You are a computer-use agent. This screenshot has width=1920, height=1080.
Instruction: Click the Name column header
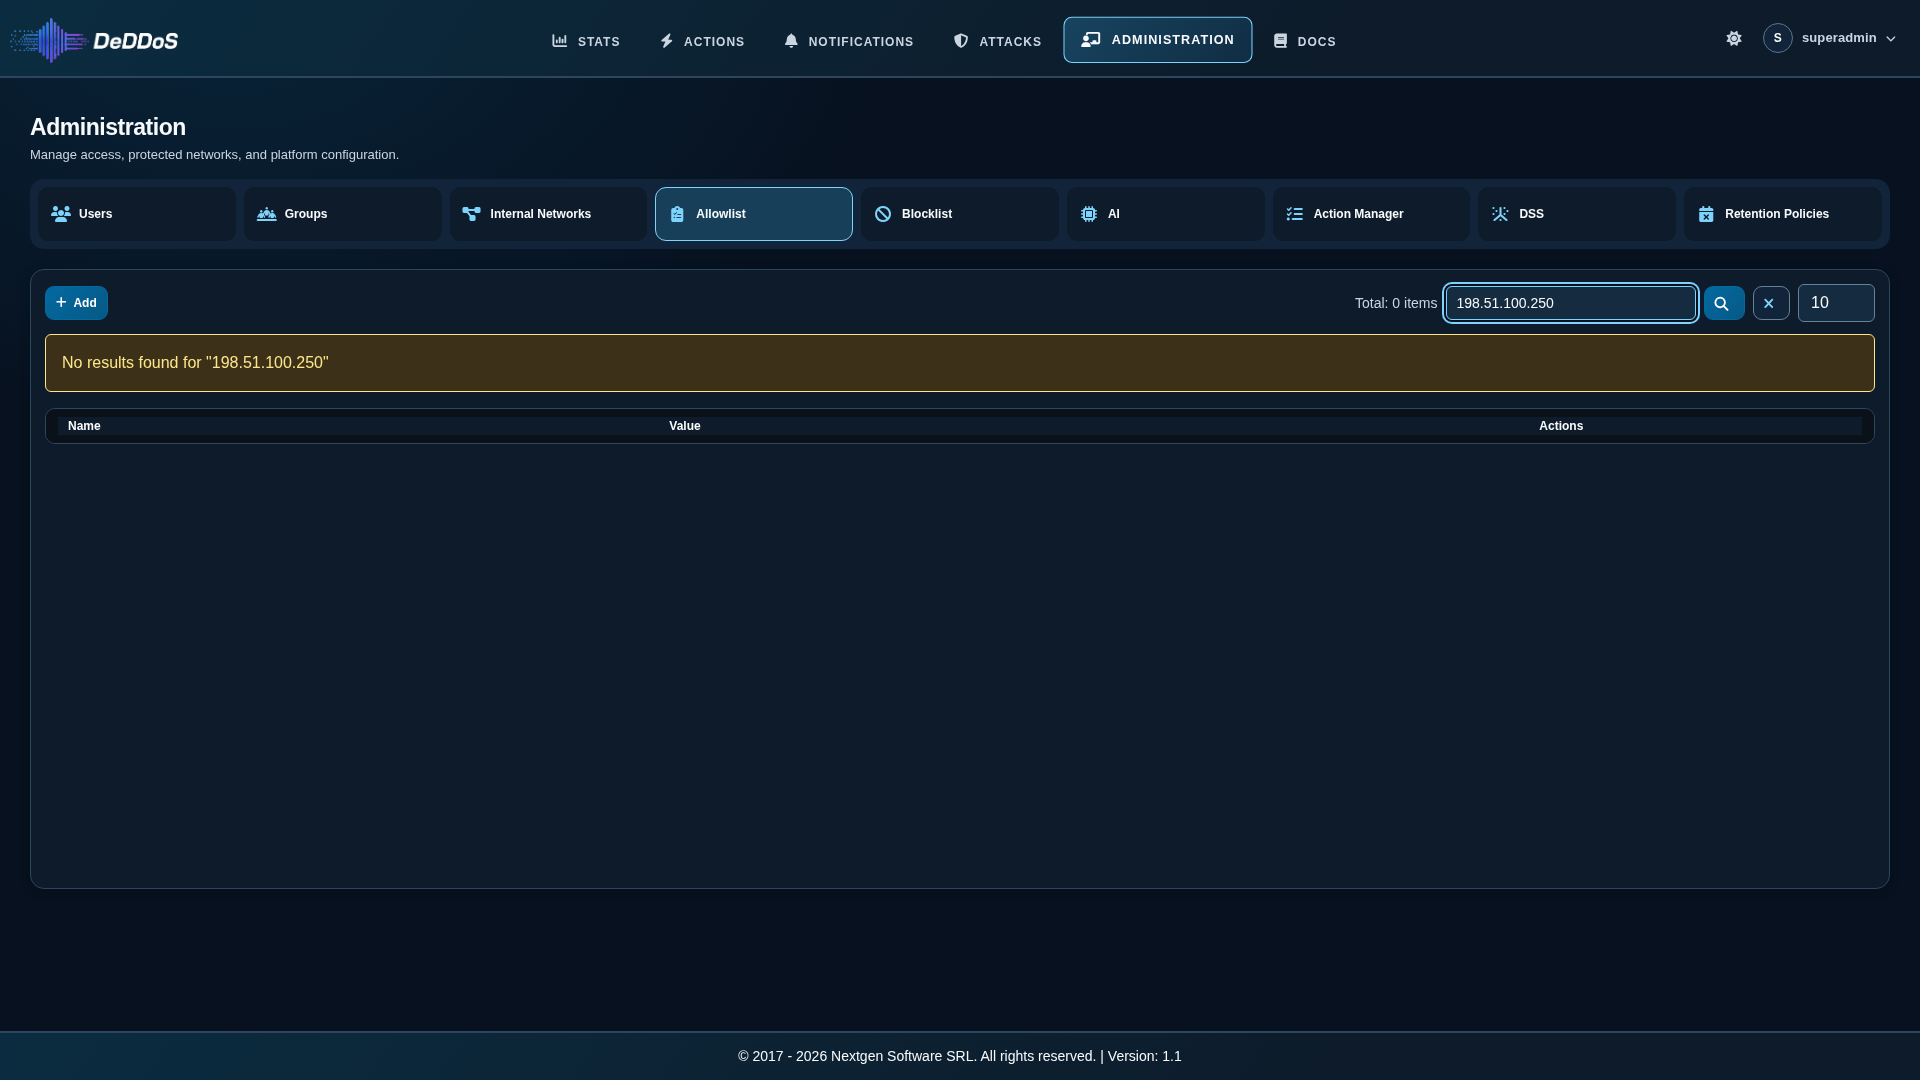(x=84, y=426)
